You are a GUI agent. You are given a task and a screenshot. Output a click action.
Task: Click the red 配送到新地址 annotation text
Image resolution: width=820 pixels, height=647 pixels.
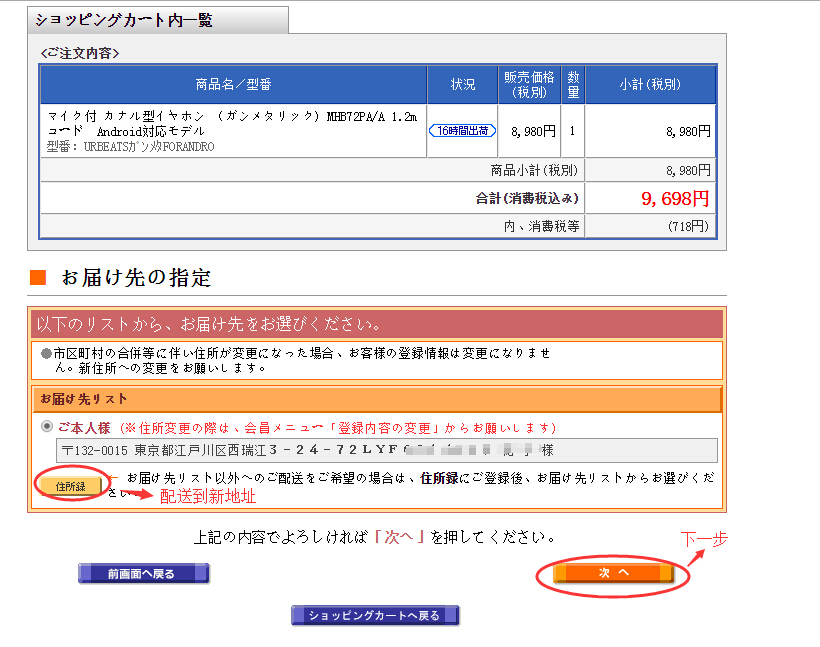207,497
